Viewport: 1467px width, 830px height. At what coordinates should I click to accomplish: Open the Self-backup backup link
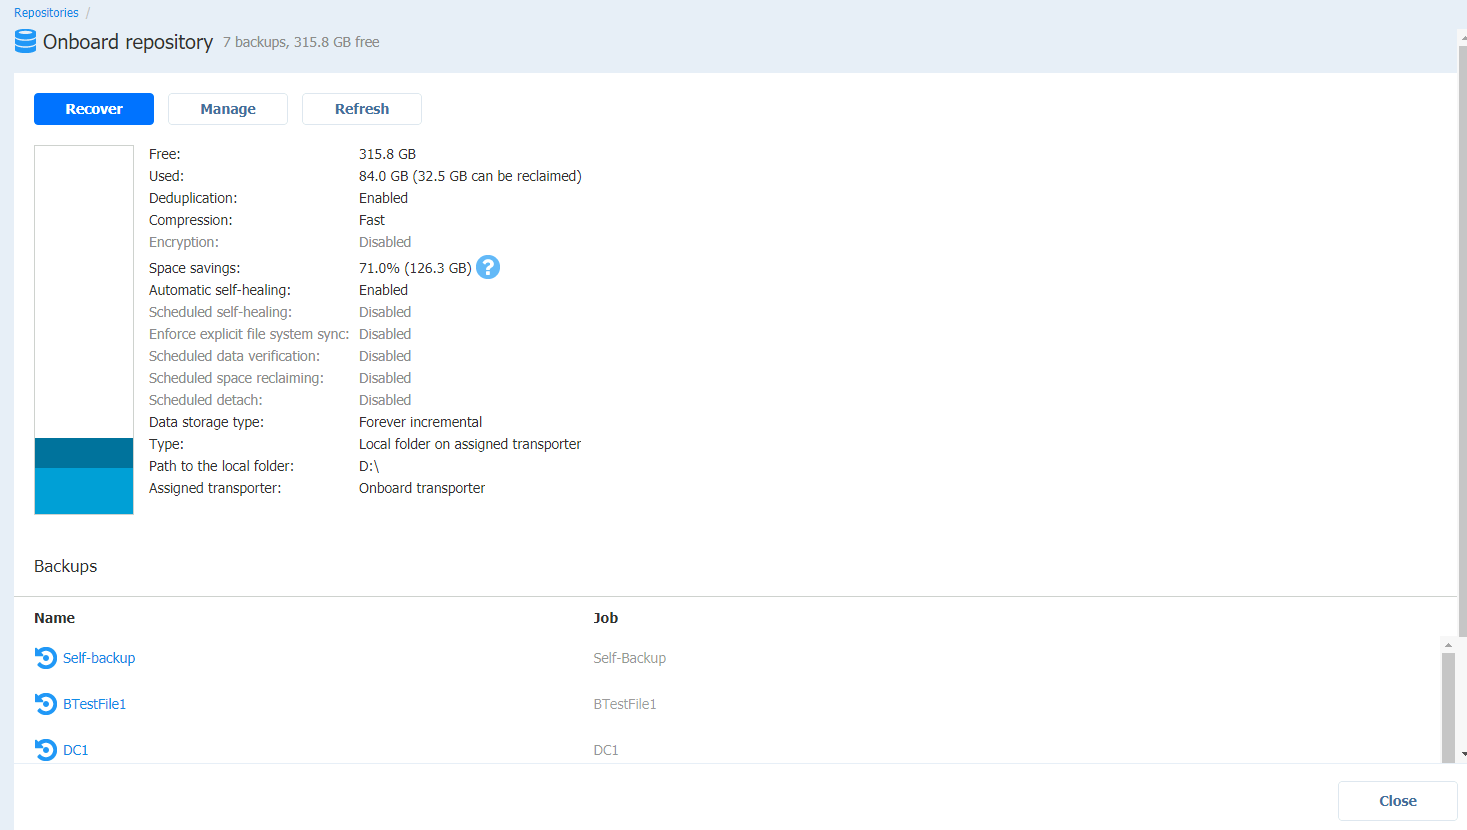(x=99, y=658)
